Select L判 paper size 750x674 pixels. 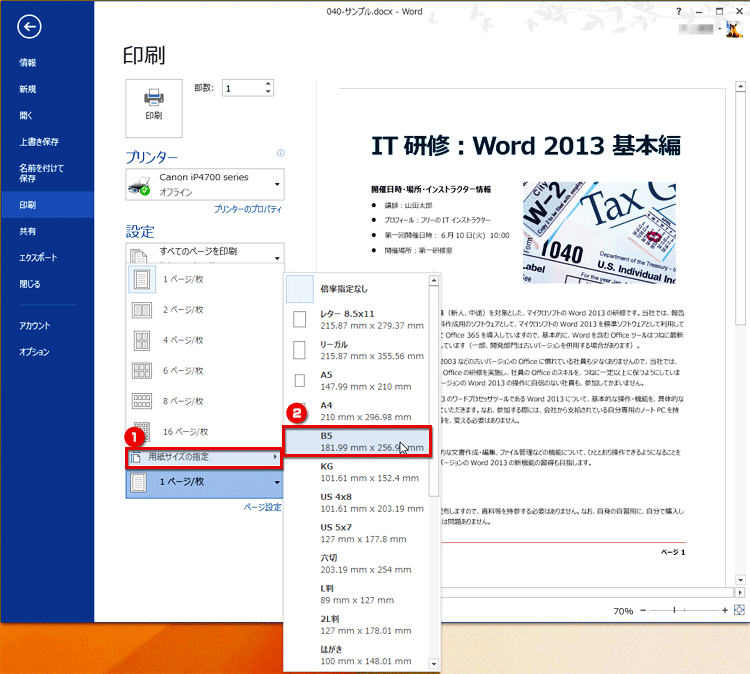(x=357, y=594)
